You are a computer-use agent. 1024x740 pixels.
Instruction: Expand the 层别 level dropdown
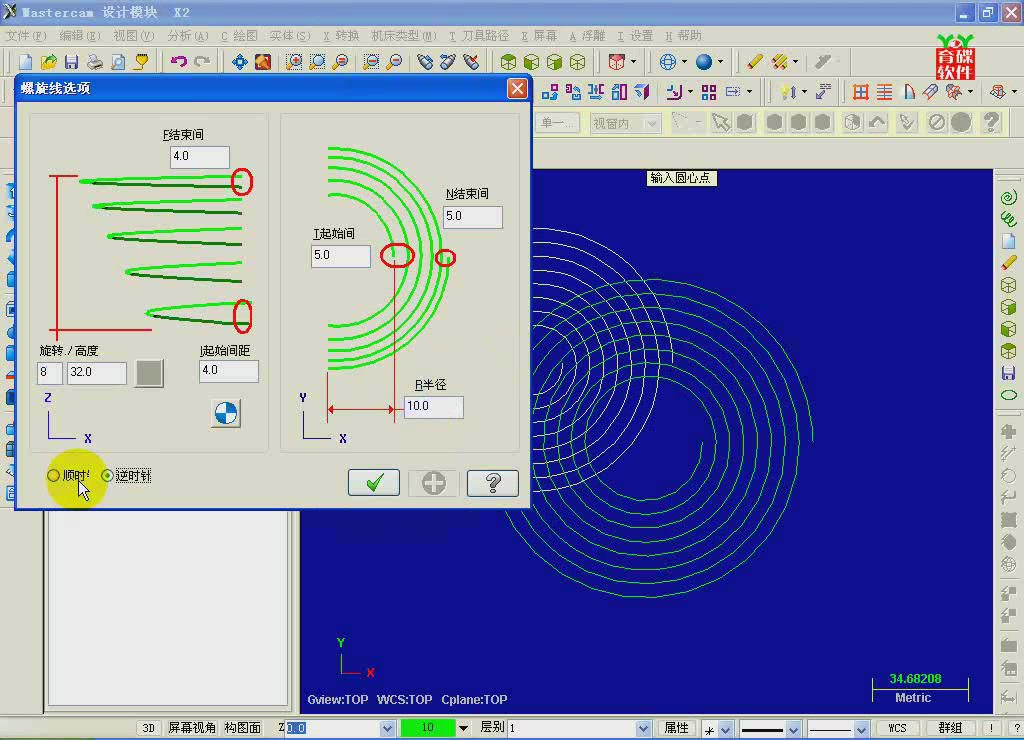(x=643, y=728)
